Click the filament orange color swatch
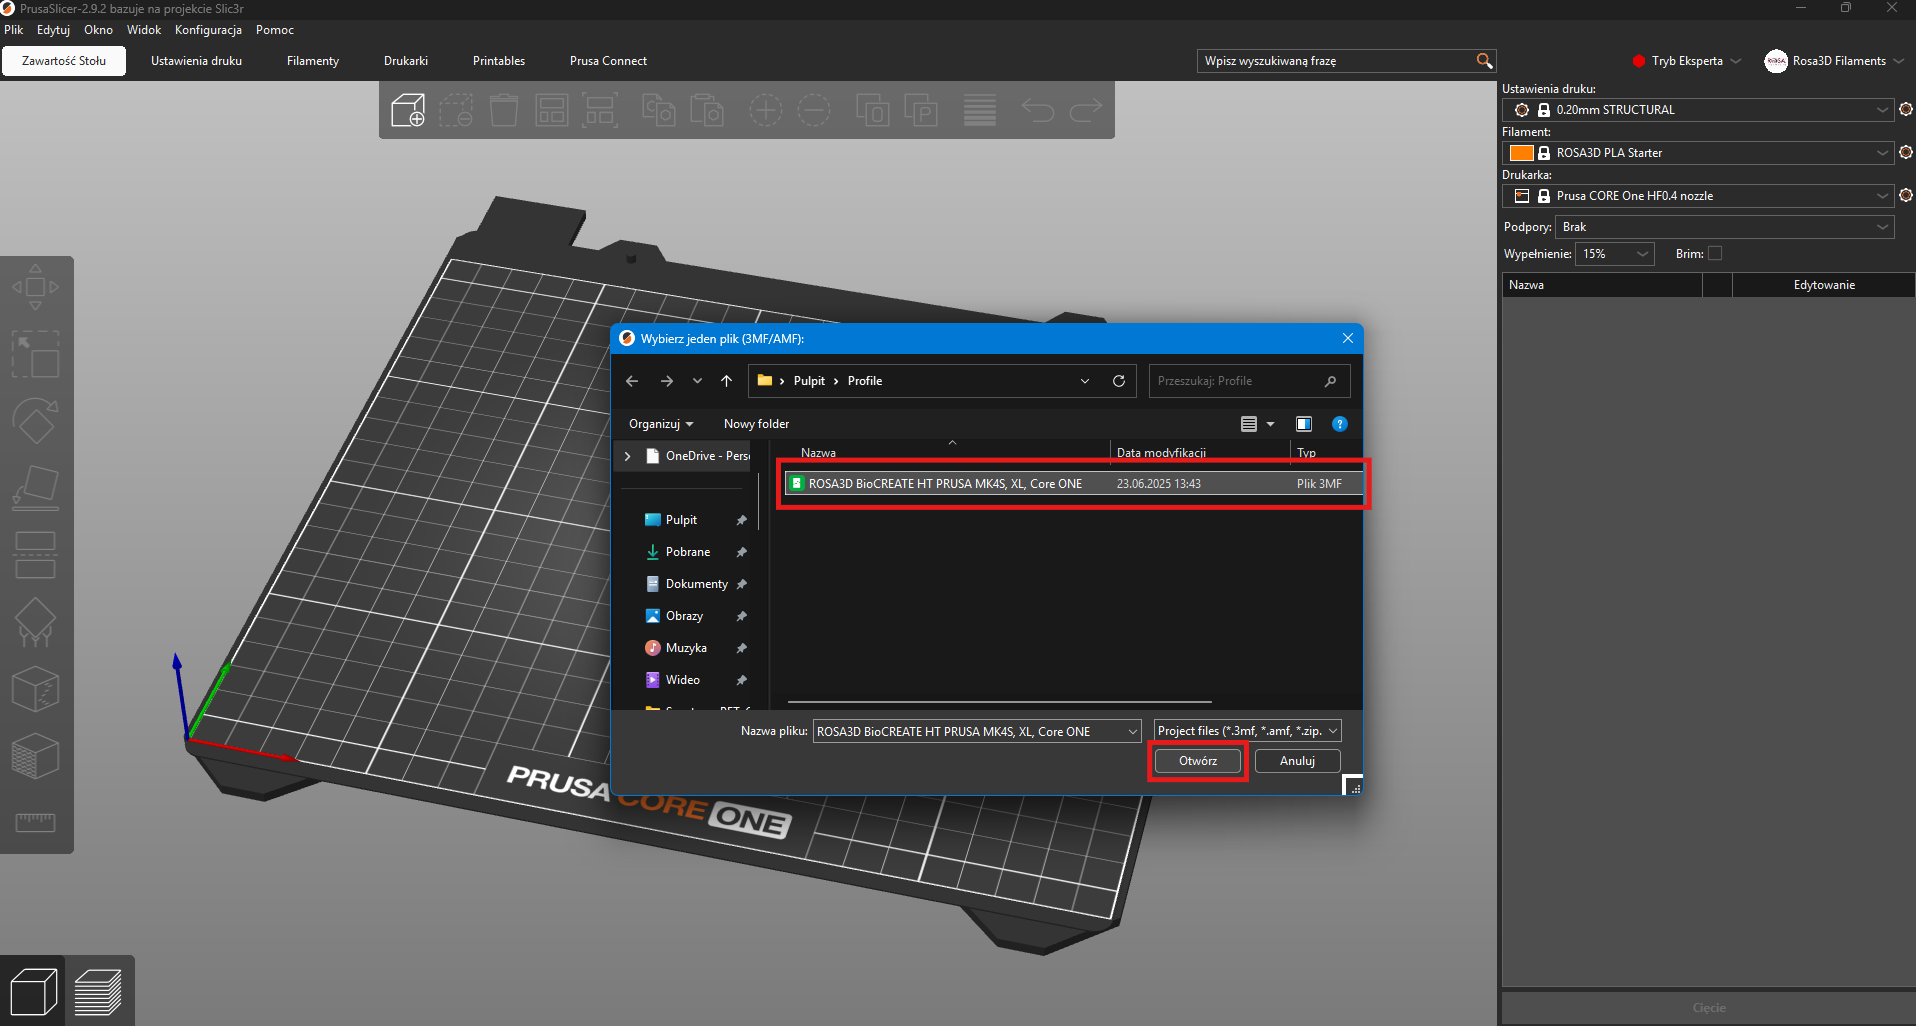Viewport: 1916px width, 1026px height. pos(1522,153)
